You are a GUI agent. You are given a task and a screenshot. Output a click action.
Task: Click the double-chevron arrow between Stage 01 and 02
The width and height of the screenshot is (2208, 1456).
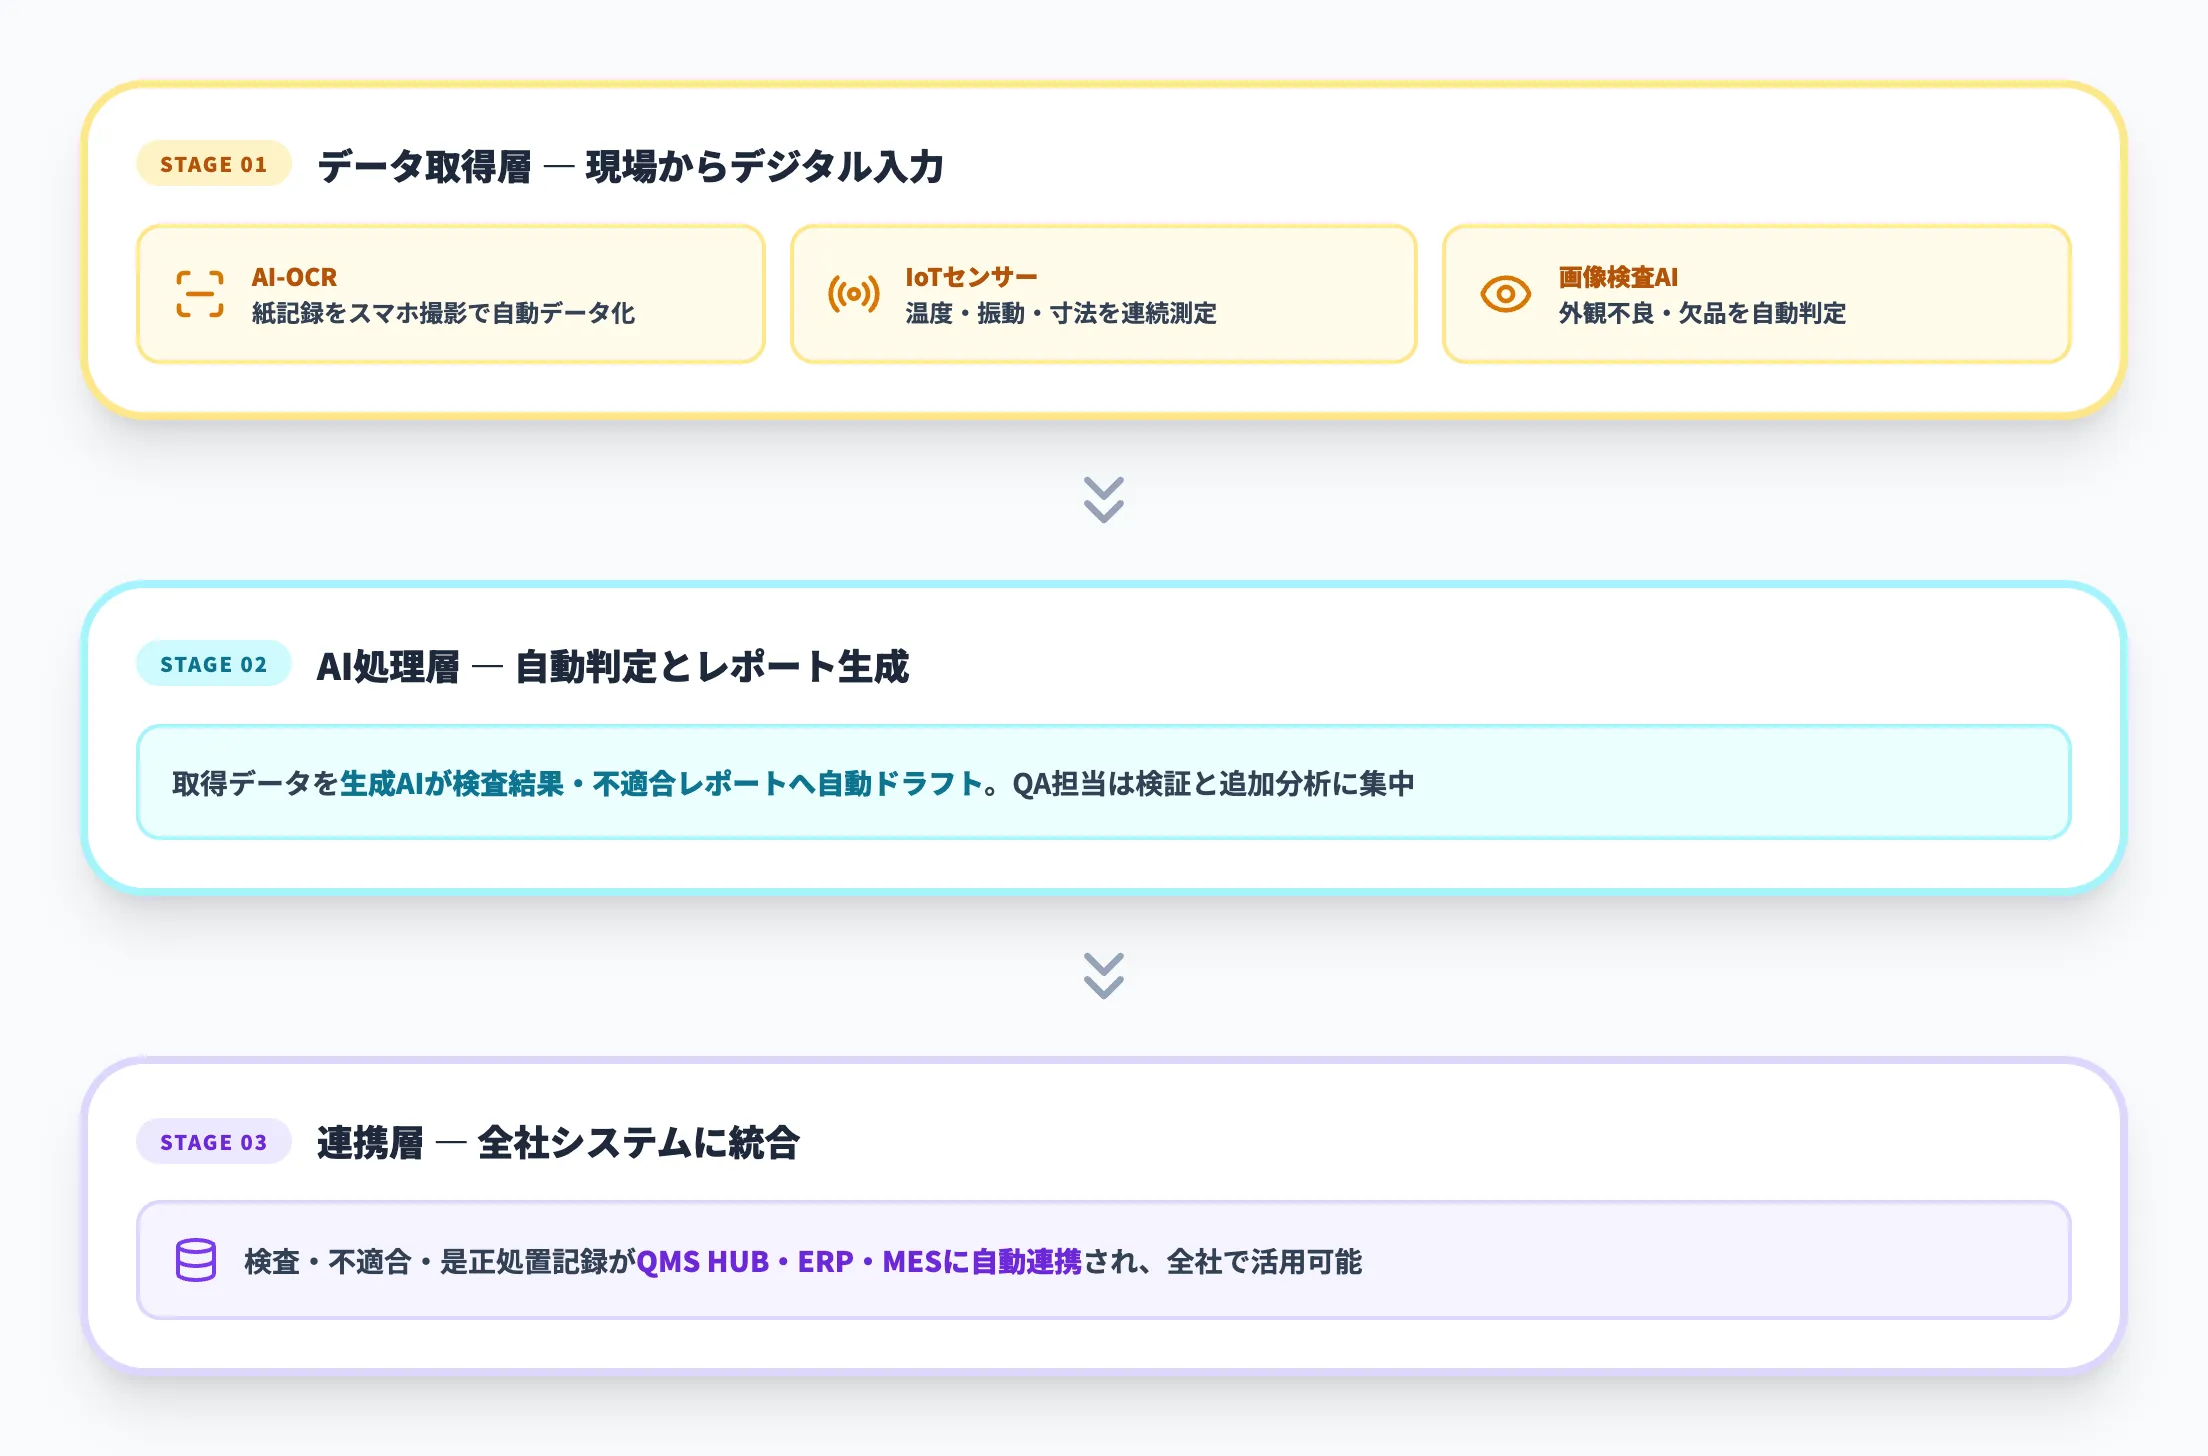point(1103,500)
